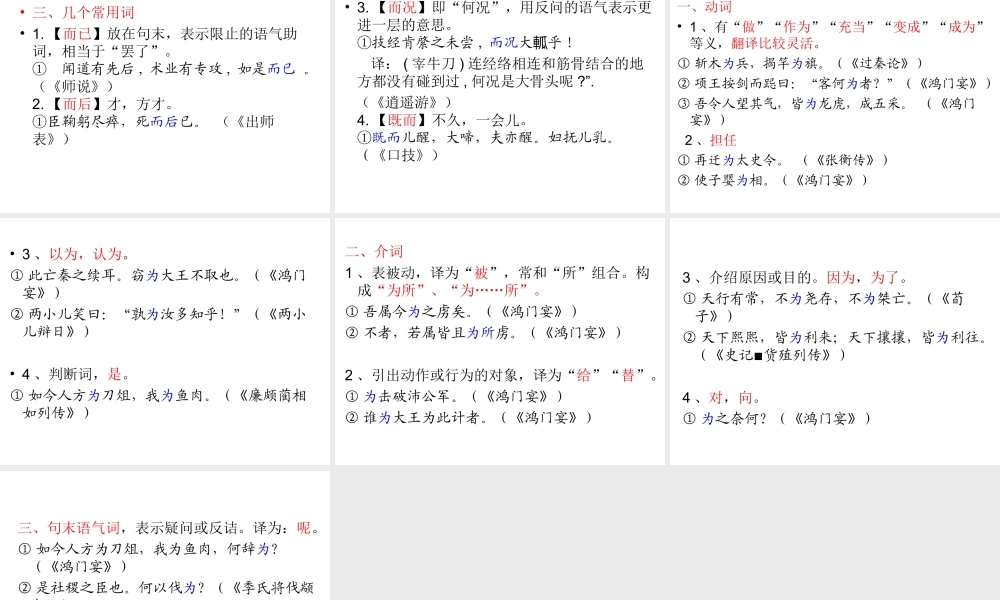
Task: Click the example 使子婴为相
Action: 724,180
